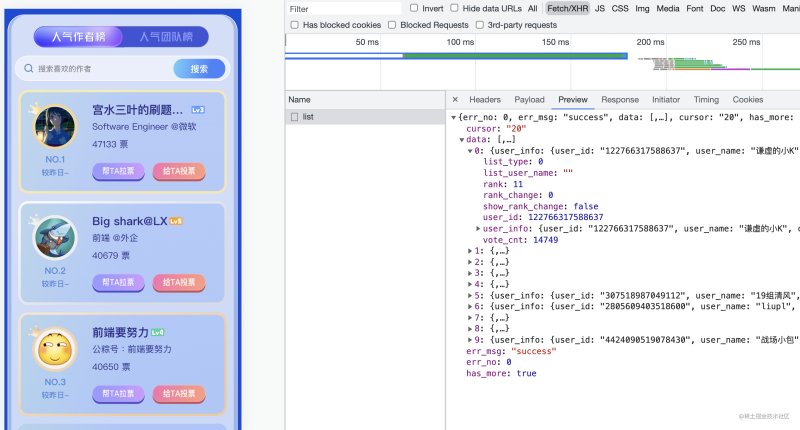Collapse the data array
Viewport: 800px width, 430px height.
461,139
